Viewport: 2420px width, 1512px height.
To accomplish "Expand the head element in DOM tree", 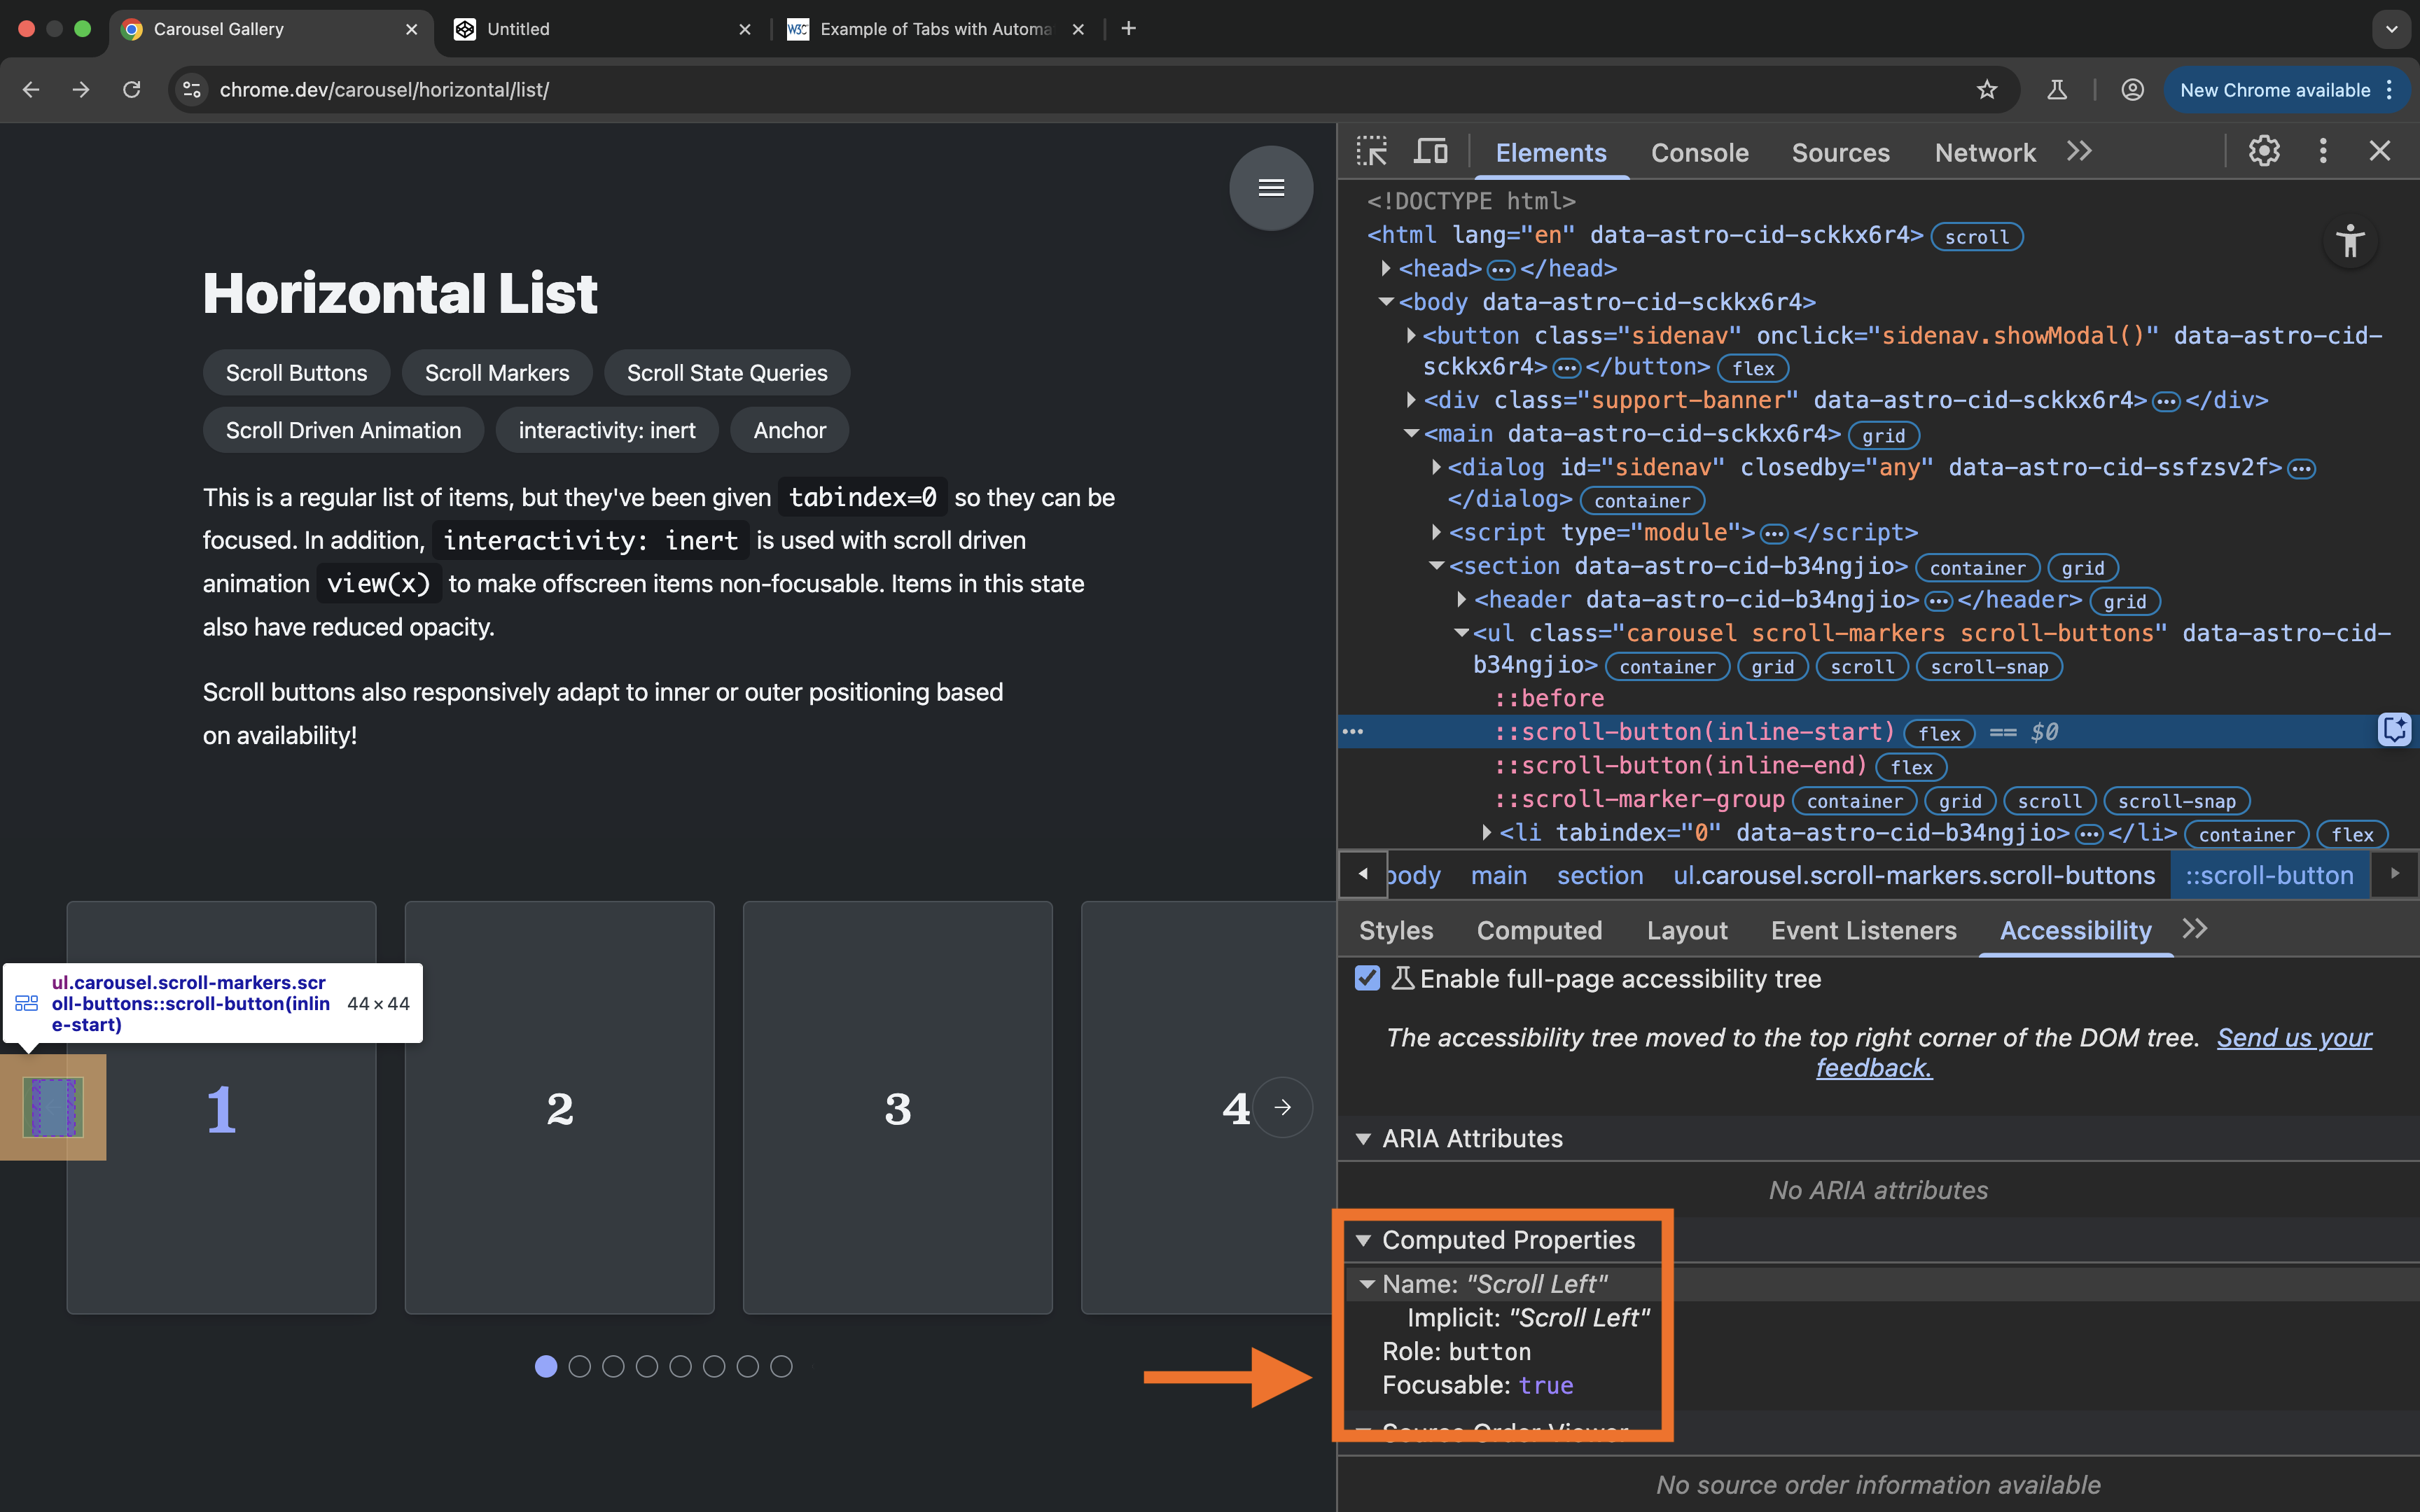I will point(1386,268).
